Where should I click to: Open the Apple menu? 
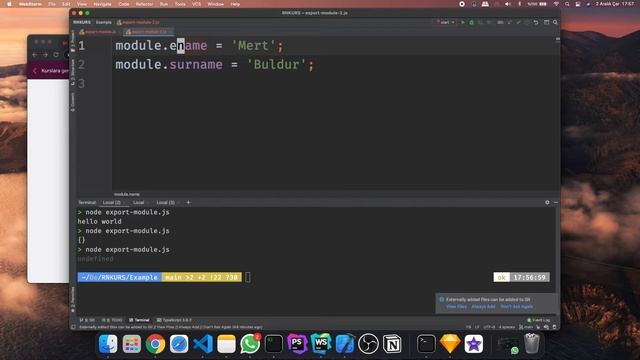(x=9, y=4)
